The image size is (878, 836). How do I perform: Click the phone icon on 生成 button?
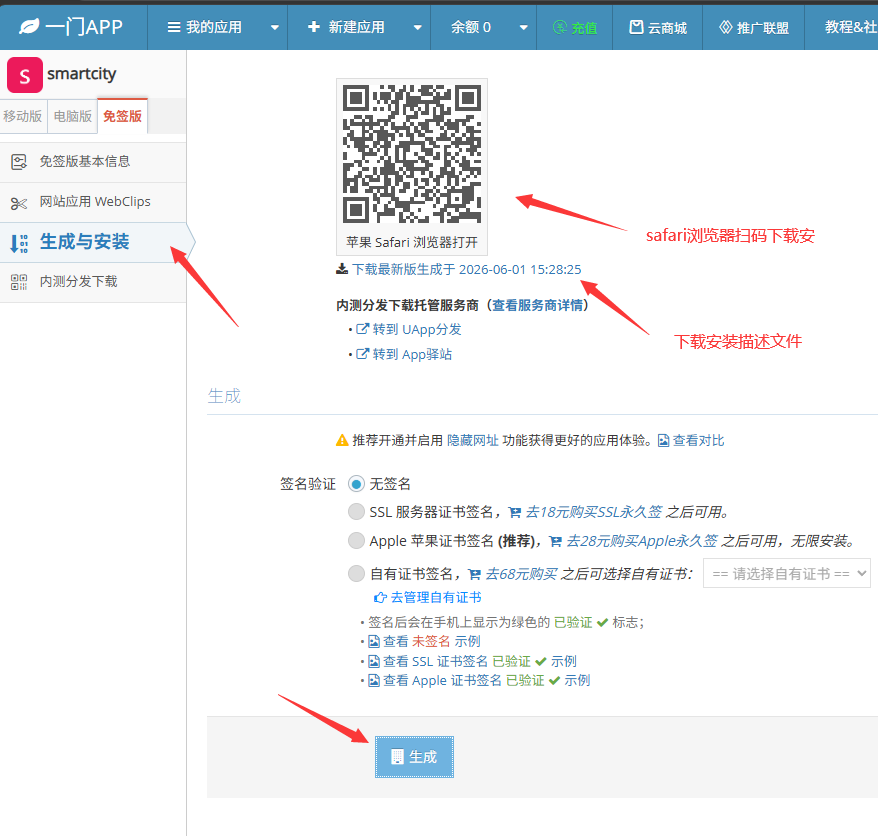pyautogui.click(x=397, y=757)
